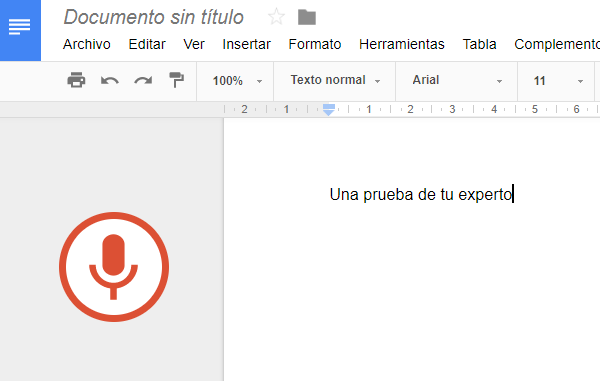Undo with the undo arrow icon
The width and height of the screenshot is (600, 381).
pyautogui.click(x=110, y=81)
